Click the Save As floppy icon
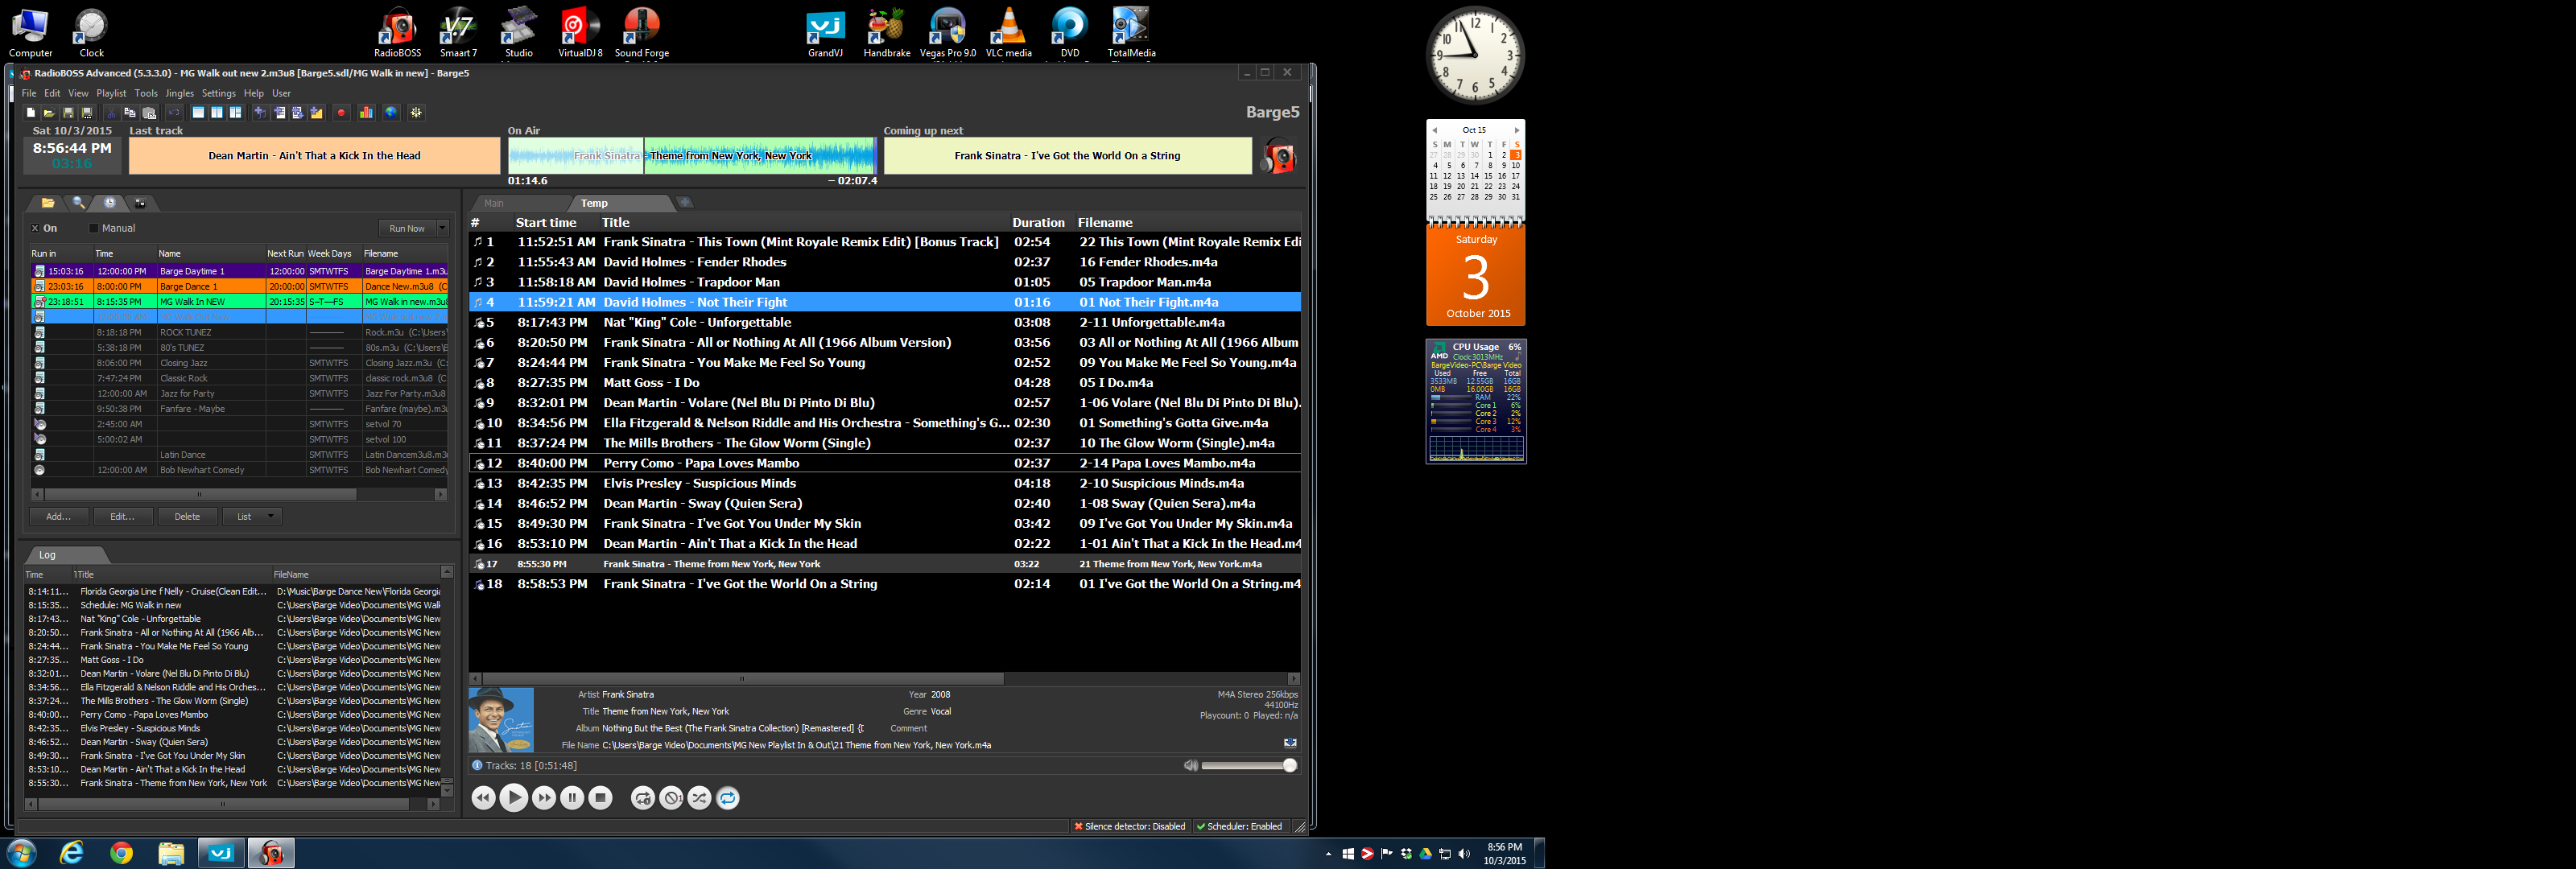Screen dimensions: 2576x869 [87, 113]
